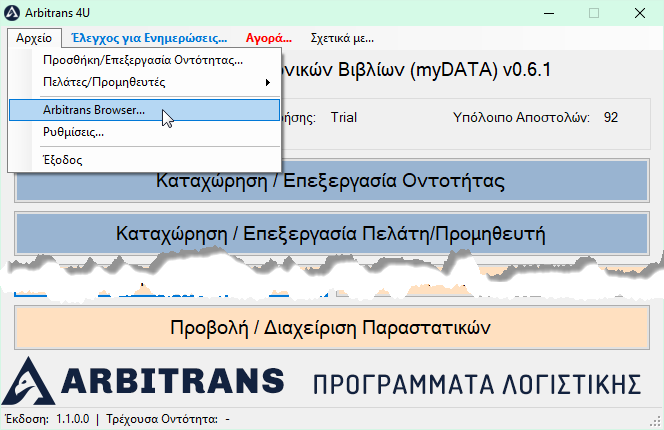Screen dimensions: 664x430
Task: Click the Τρέχουσα Οντότητα status entry
Action: tap(168, 419)
